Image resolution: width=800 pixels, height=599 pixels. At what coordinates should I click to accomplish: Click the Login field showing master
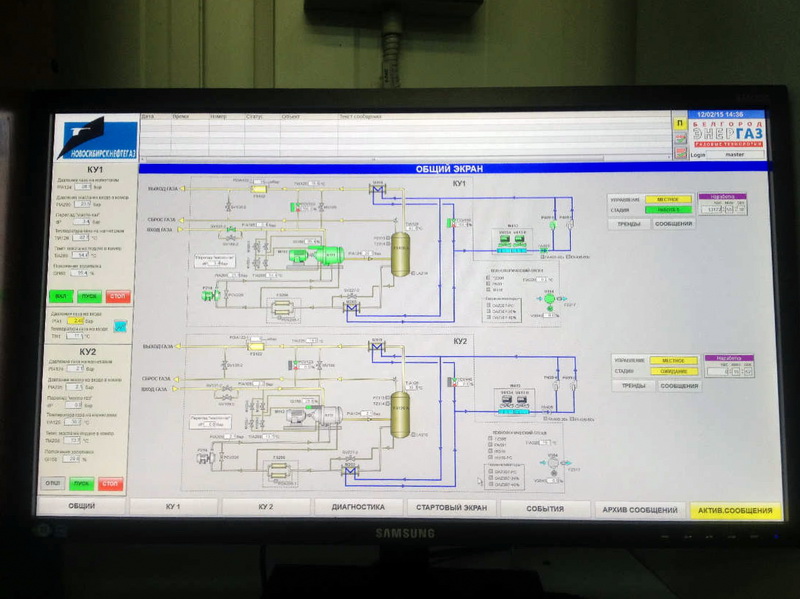click(735, 155)
